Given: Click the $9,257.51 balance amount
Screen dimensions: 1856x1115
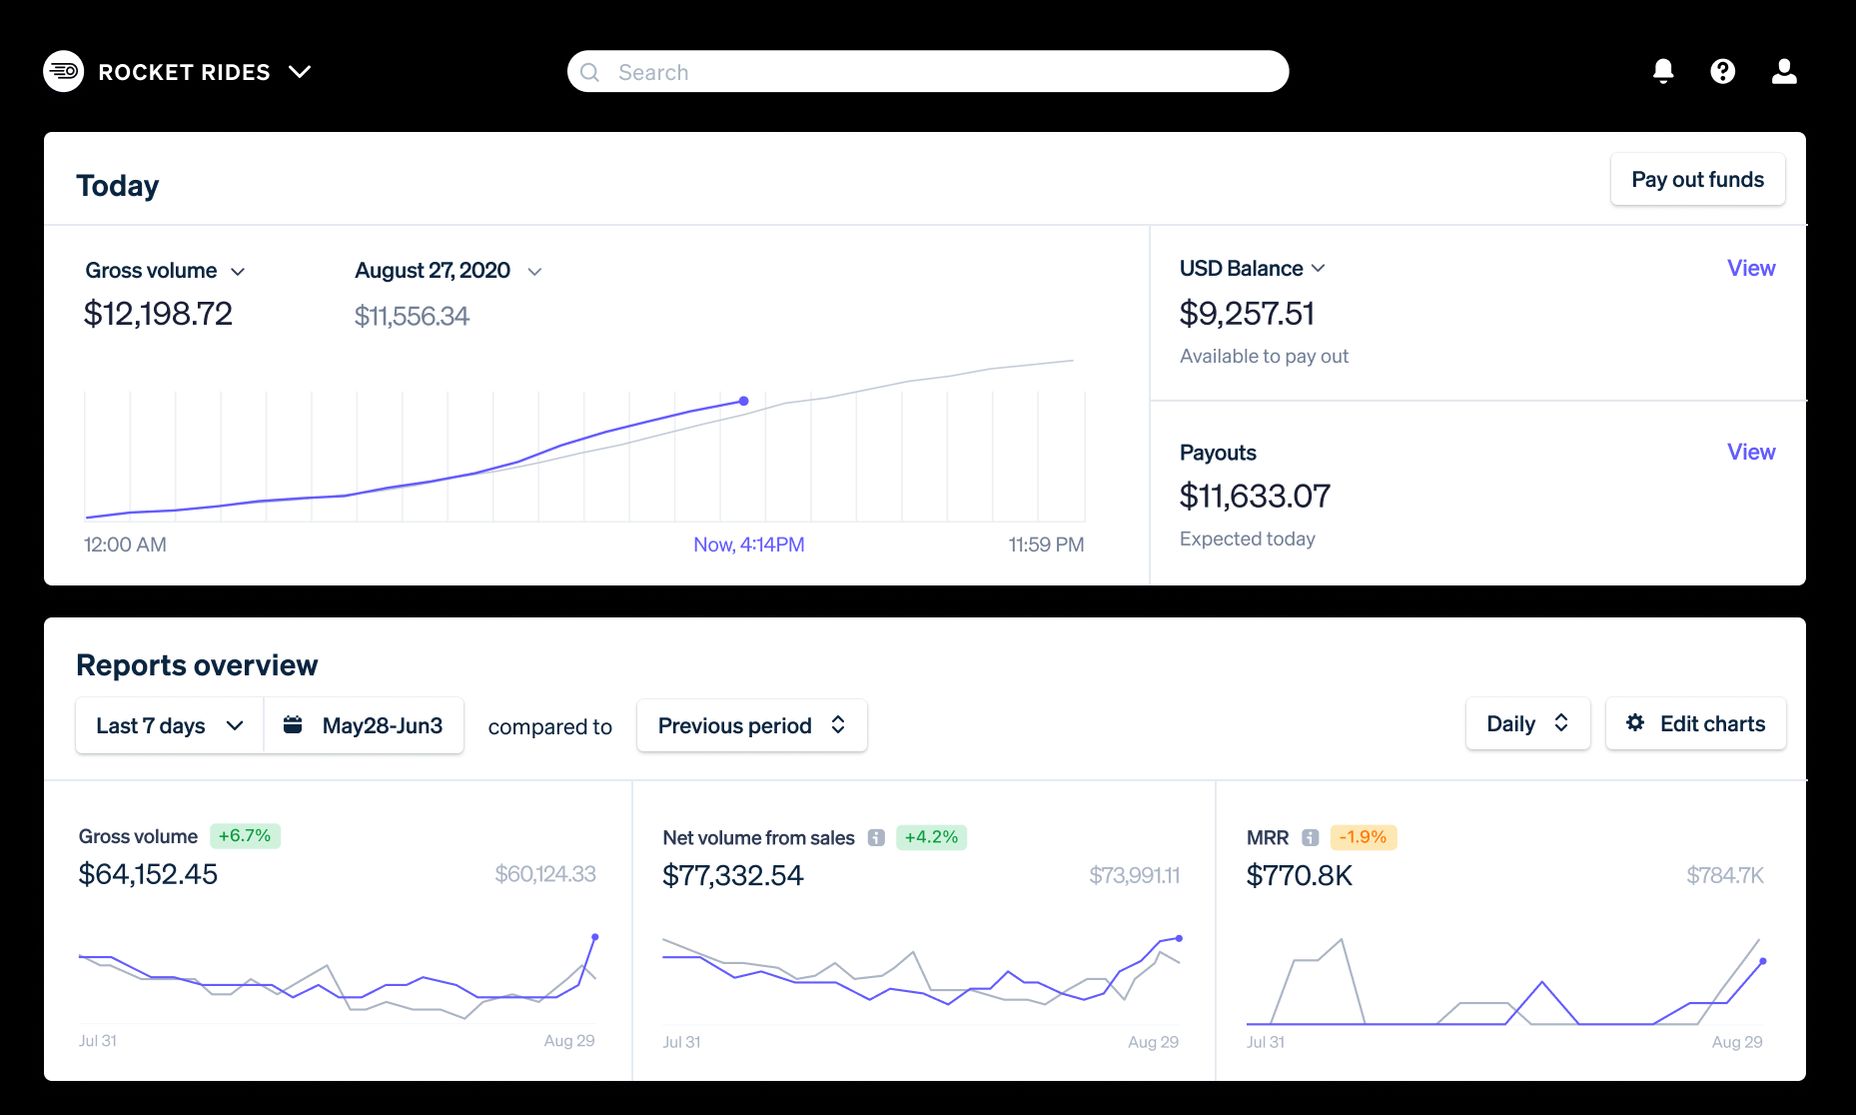Looking at the screenshot, I should 1247,313.
